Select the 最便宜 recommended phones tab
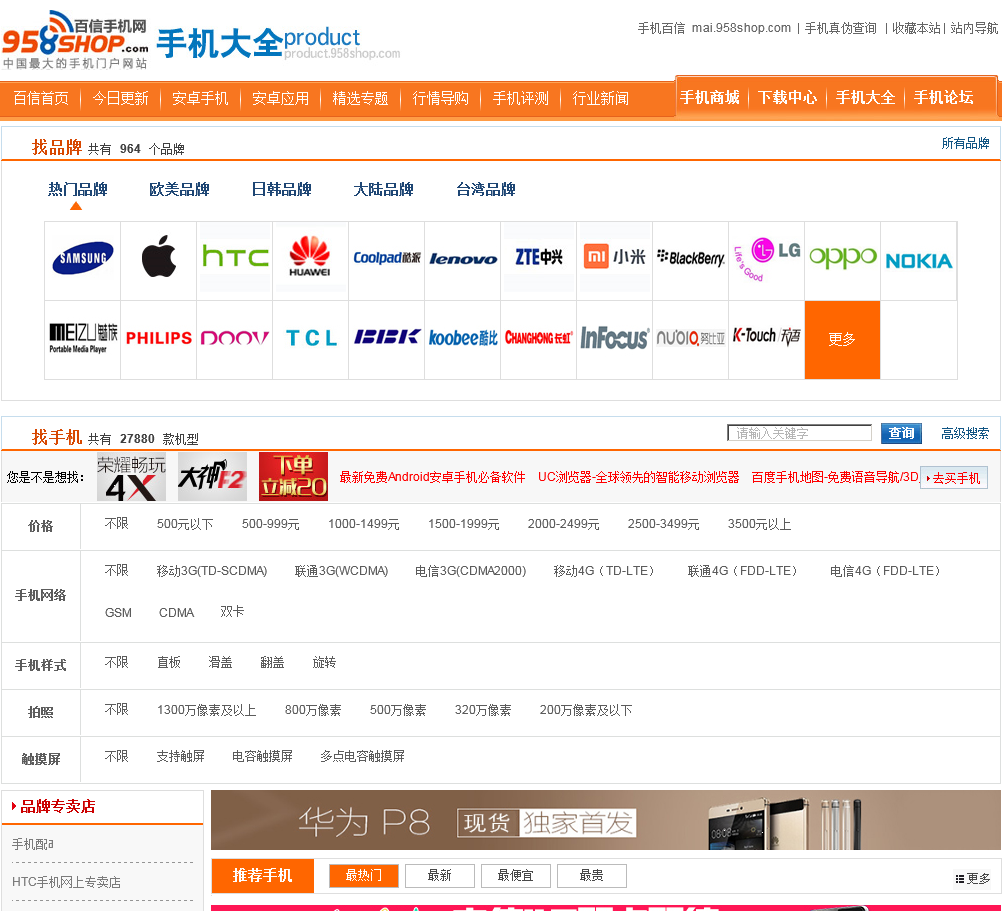 click(516, 876)
